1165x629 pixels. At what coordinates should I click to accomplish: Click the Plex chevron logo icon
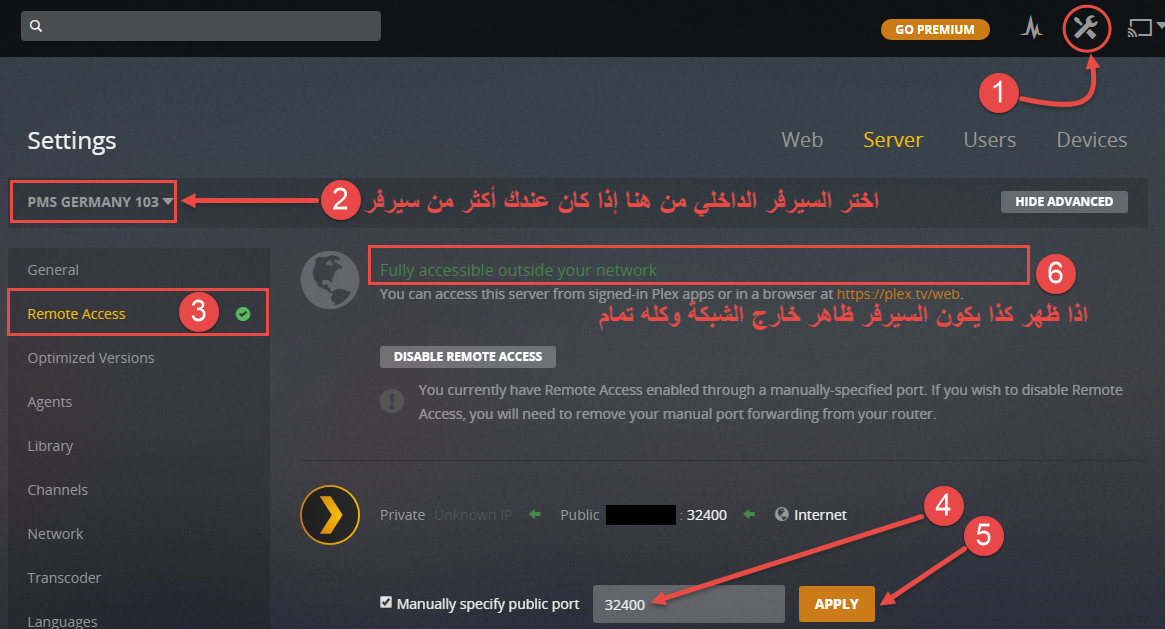(330, 515)
